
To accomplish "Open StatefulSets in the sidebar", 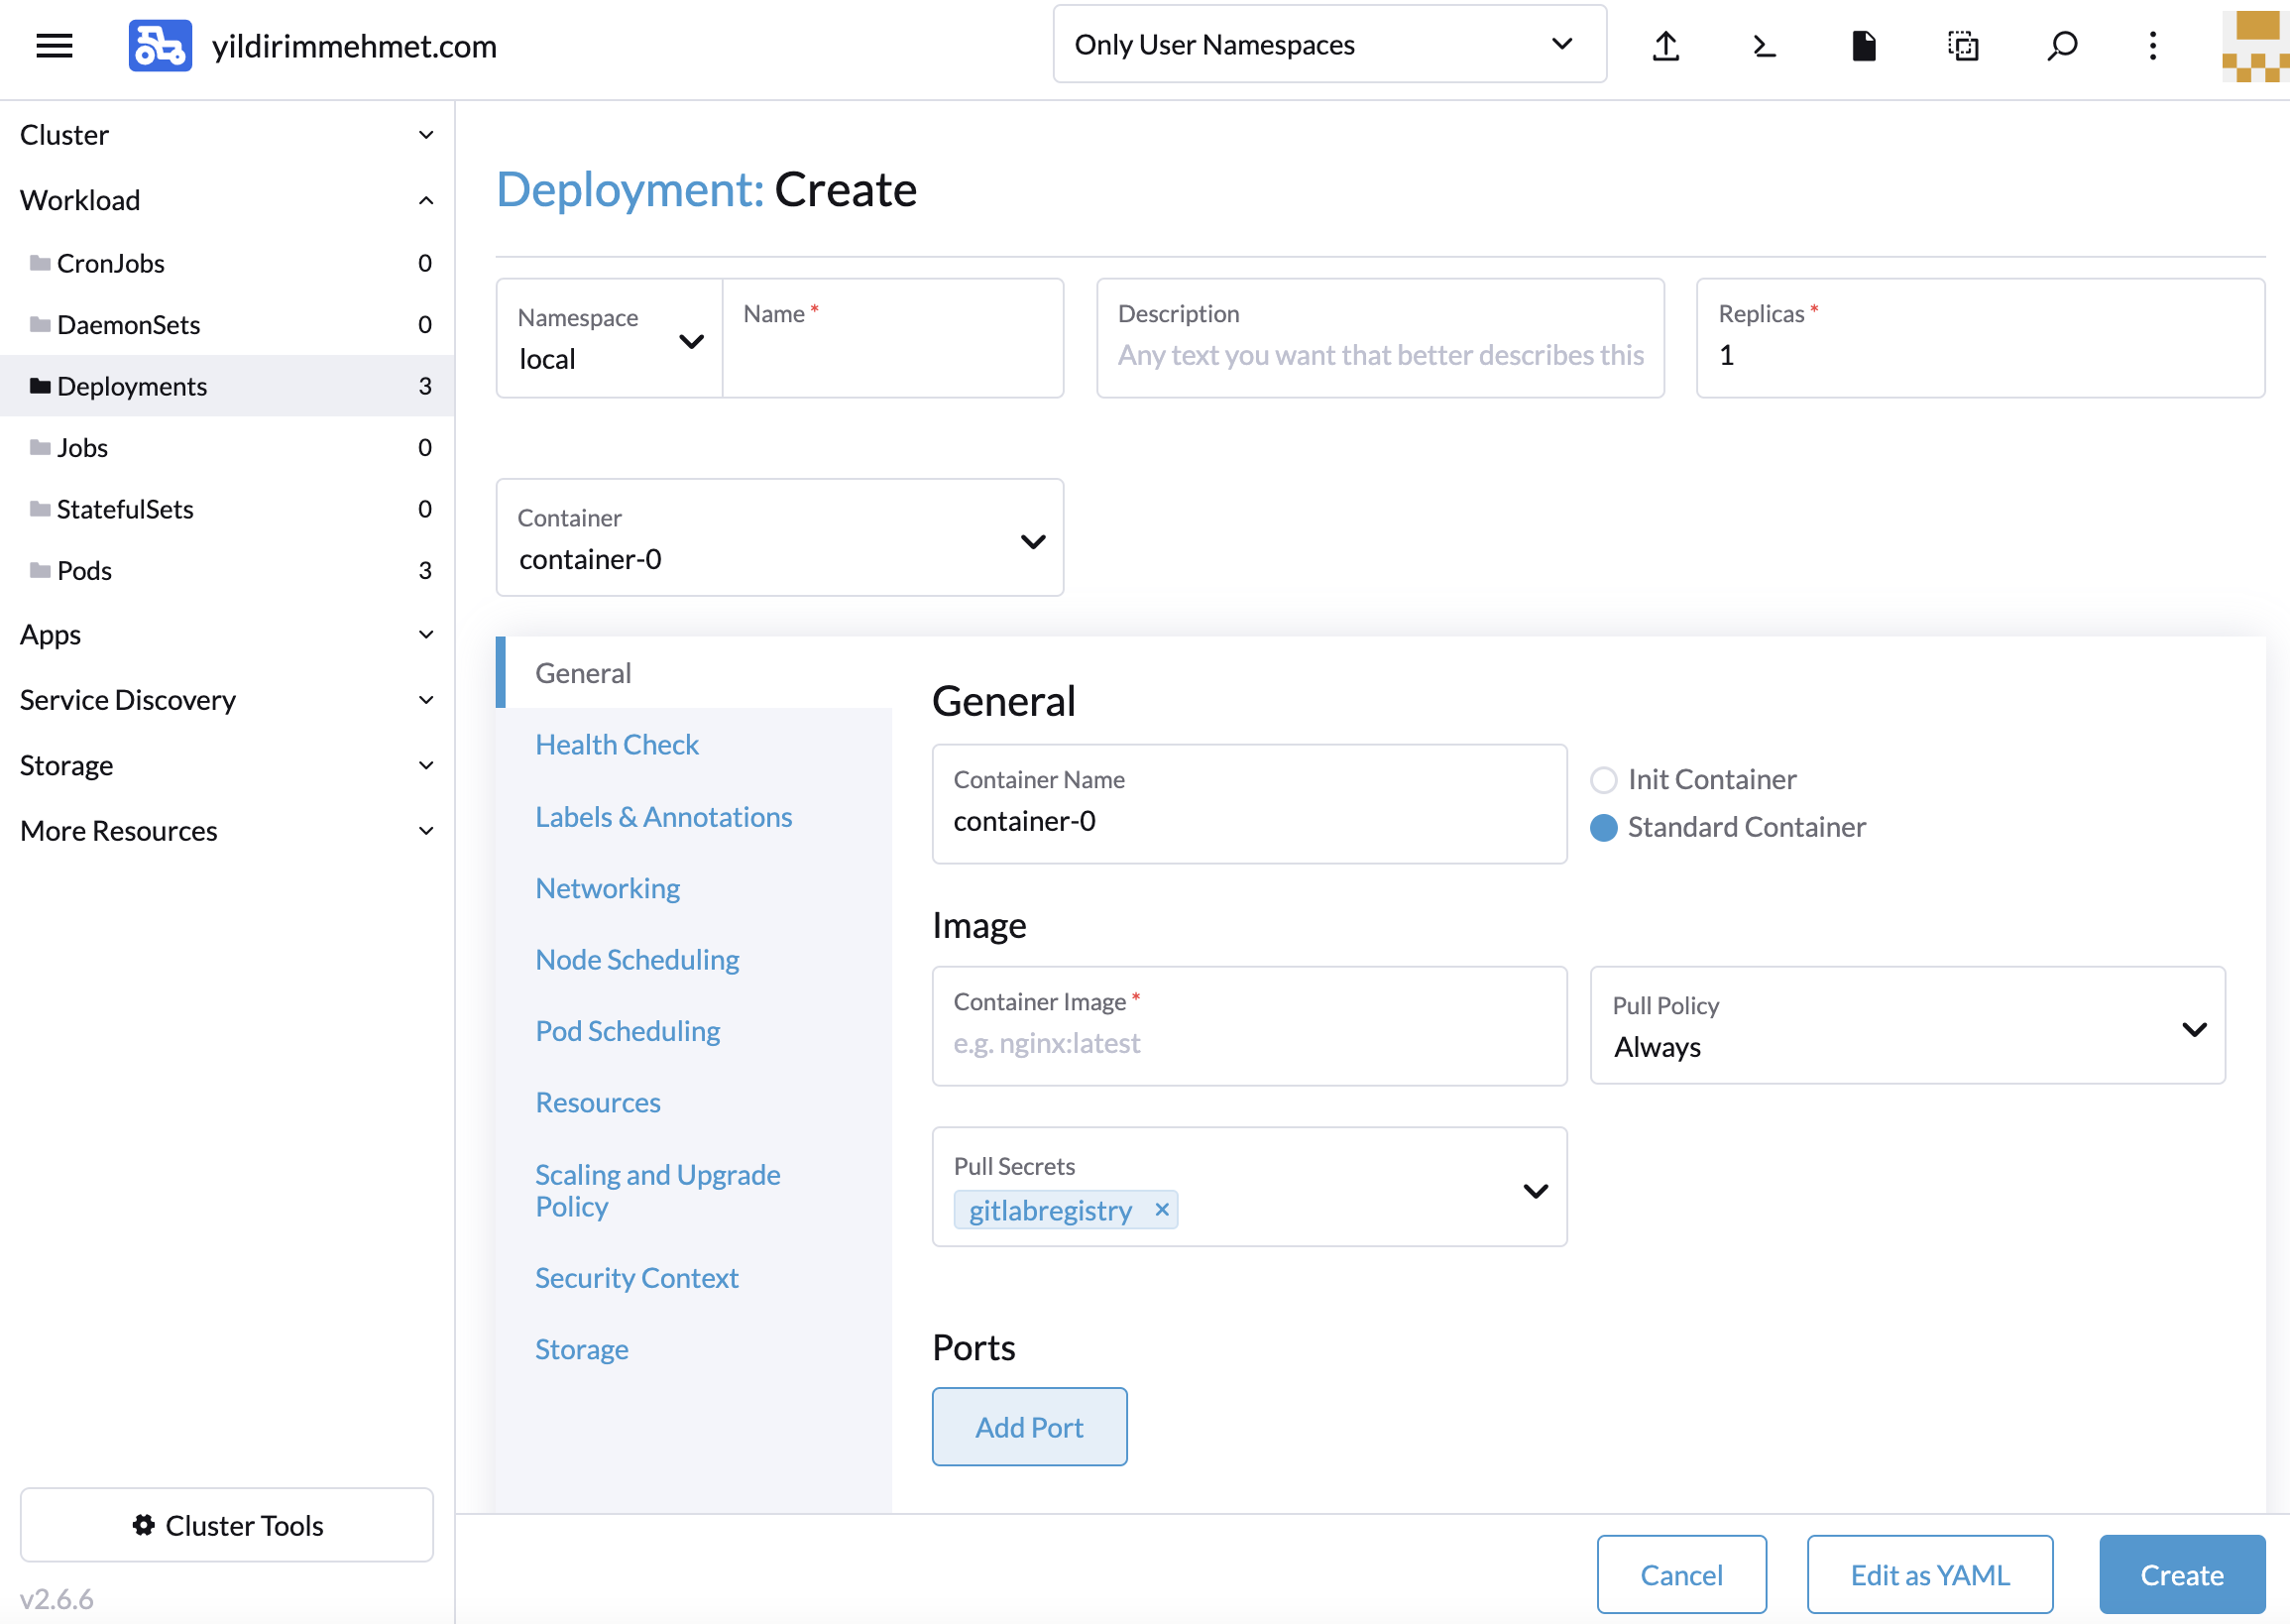I will coord(226,509).
